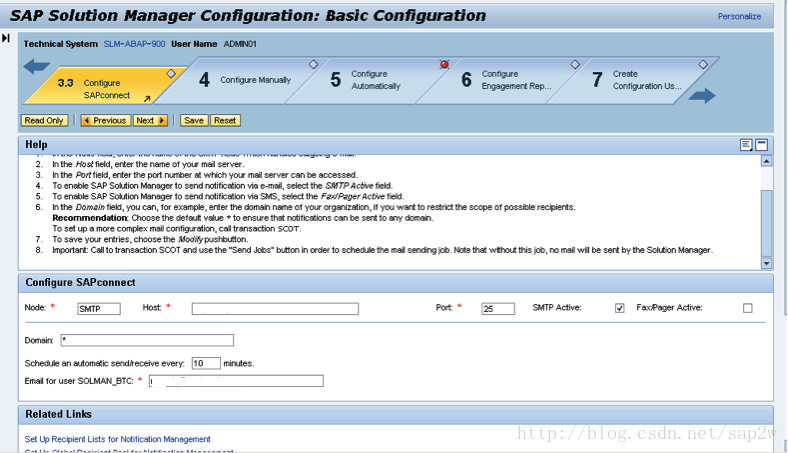The height and width of the screenshot is (453, 788).
Task: Click red status icon on Configure Automatically
Action: [x=444, y=64]
